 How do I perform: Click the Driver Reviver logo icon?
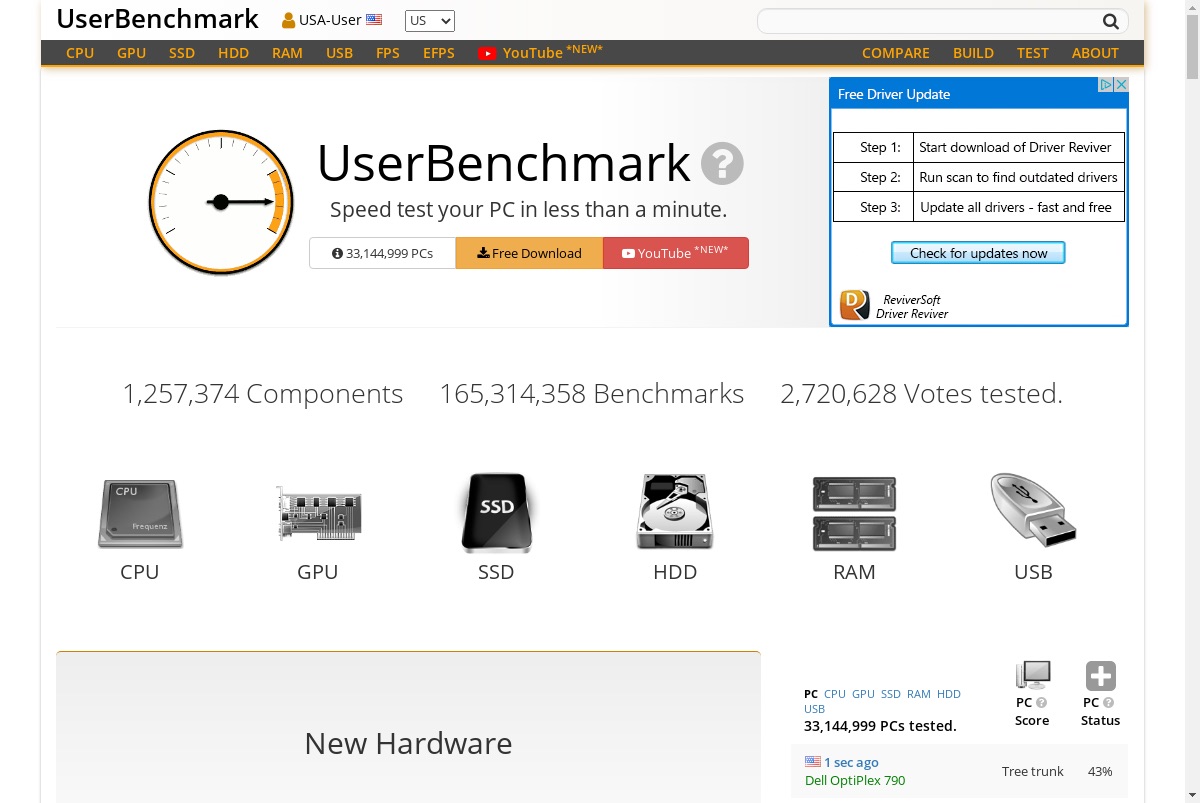tap(855, 305)
